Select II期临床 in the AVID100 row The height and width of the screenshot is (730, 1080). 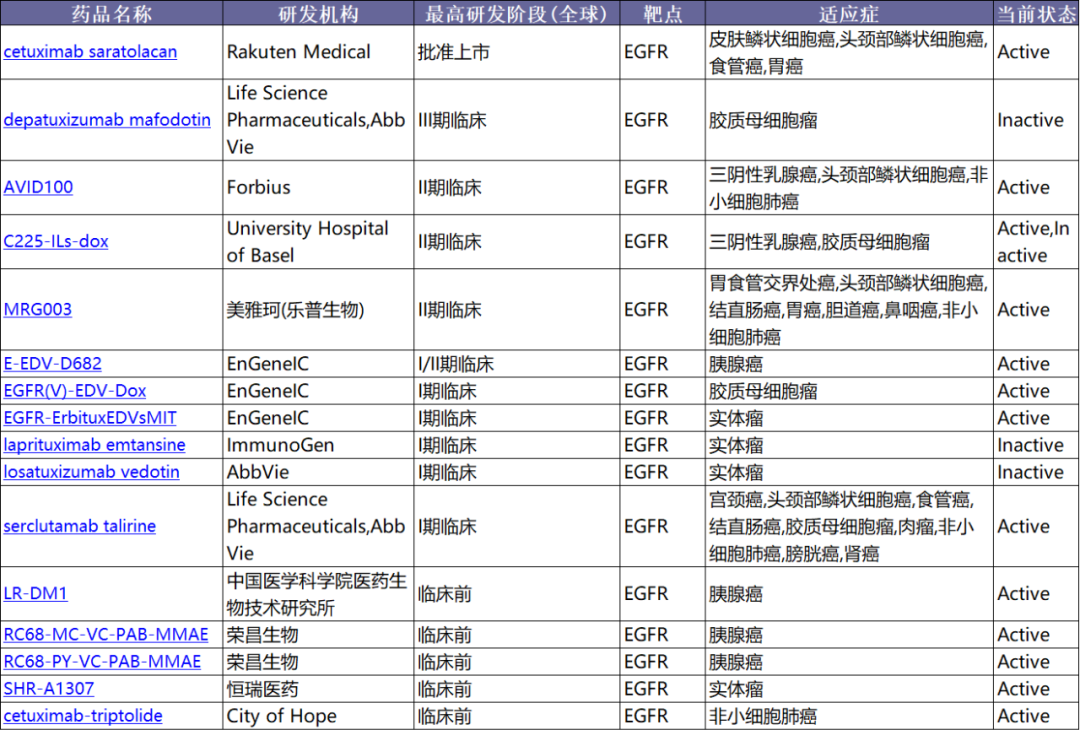[x=517, y=187]
